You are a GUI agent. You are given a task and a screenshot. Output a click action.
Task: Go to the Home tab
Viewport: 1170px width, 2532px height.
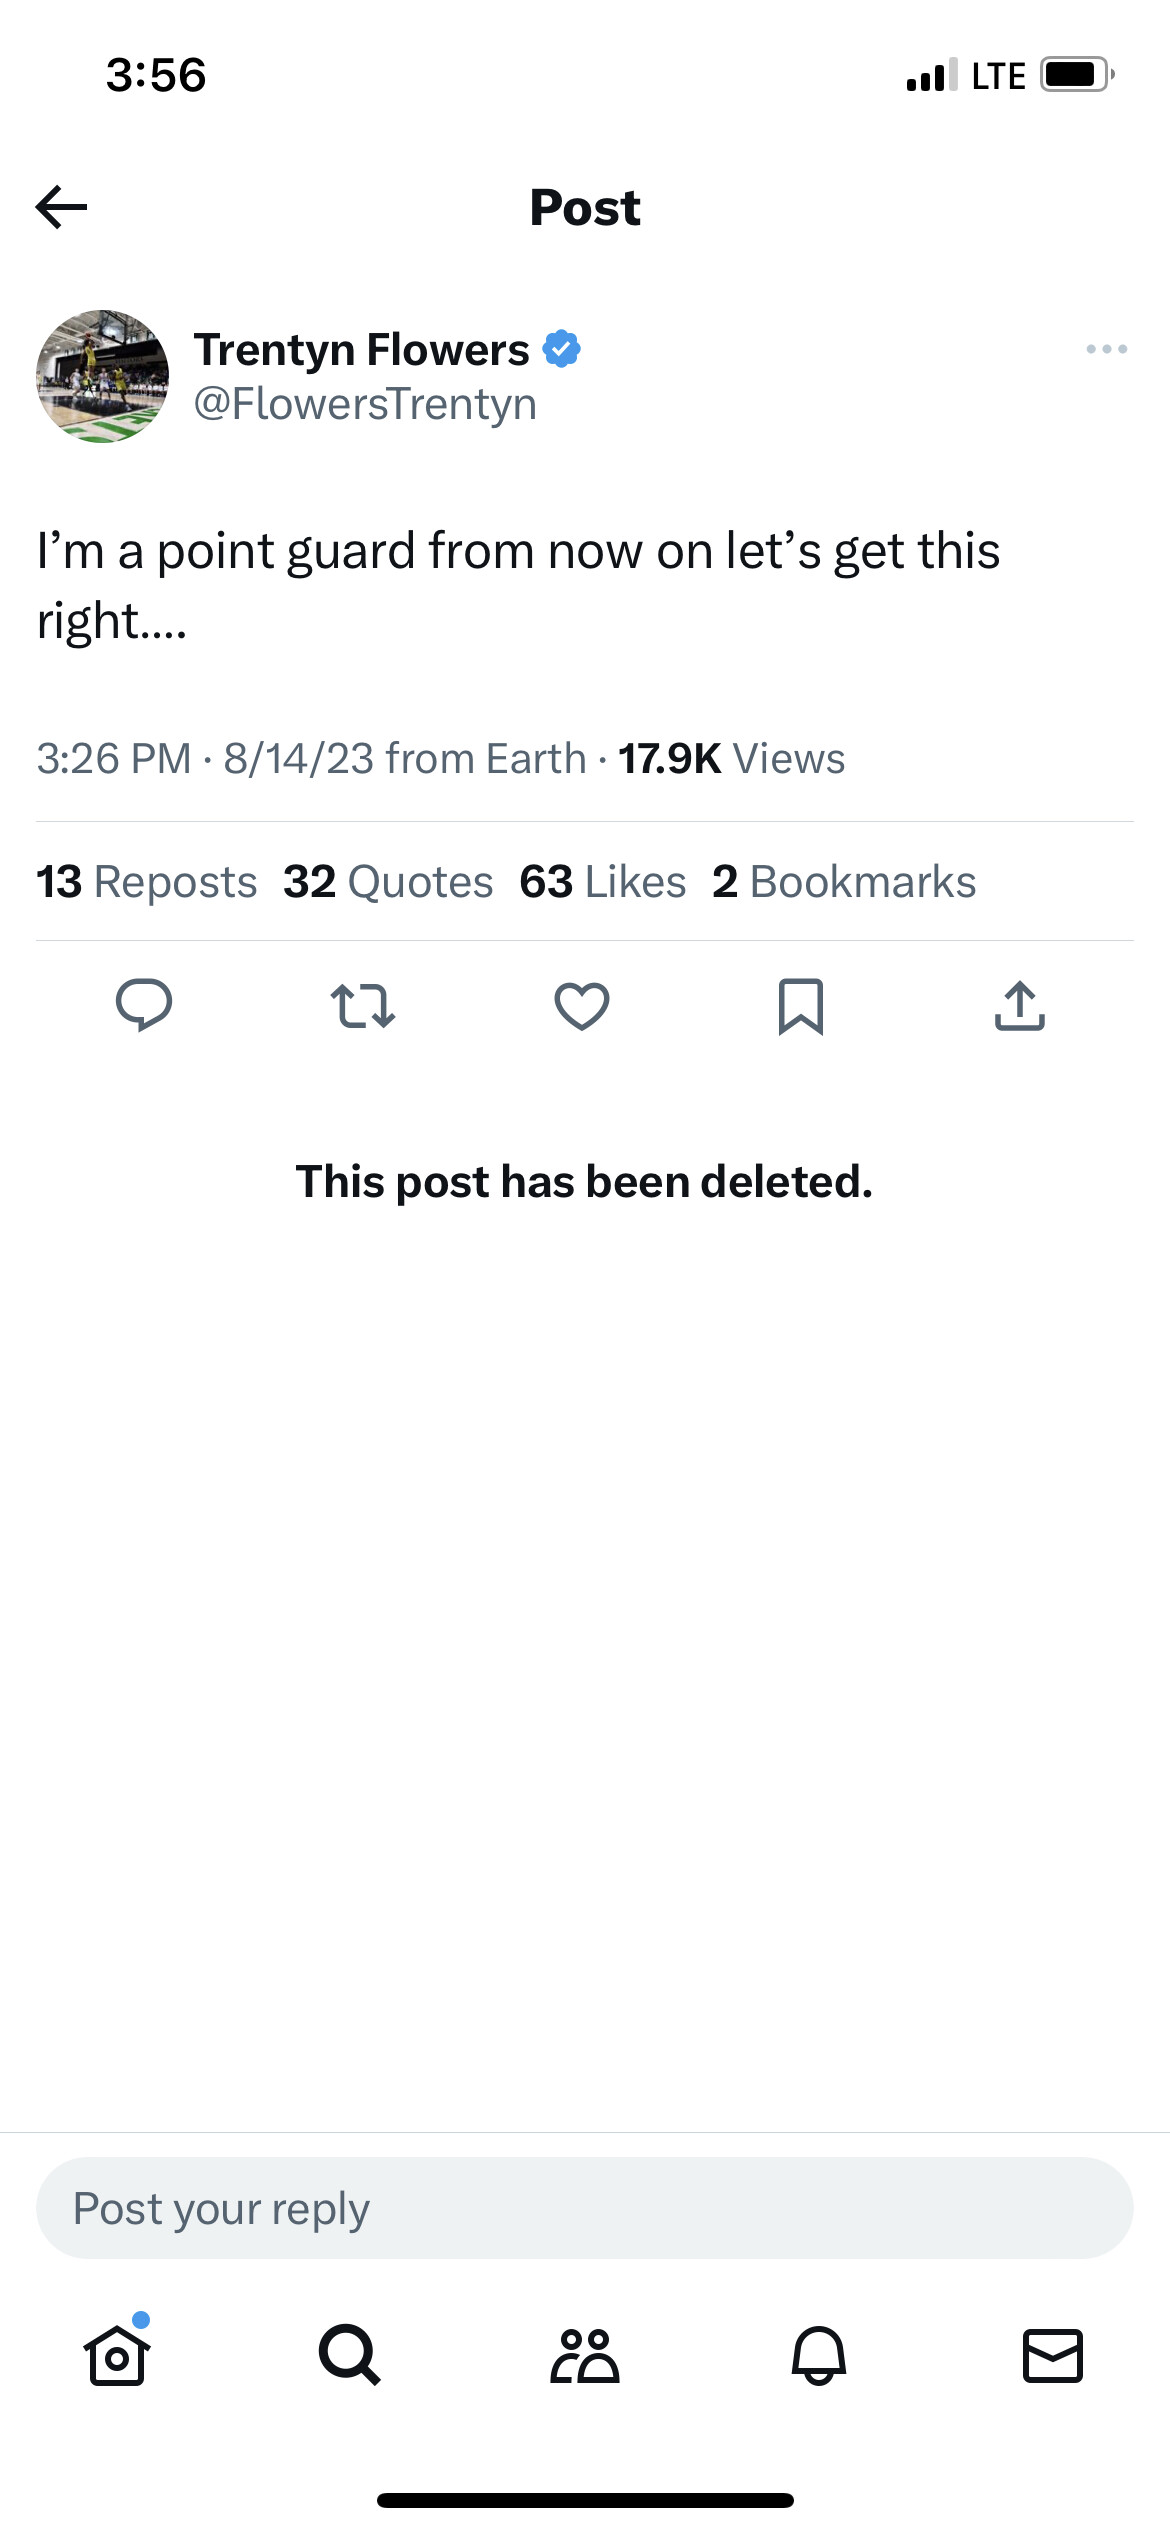[x=117, y=2355]
